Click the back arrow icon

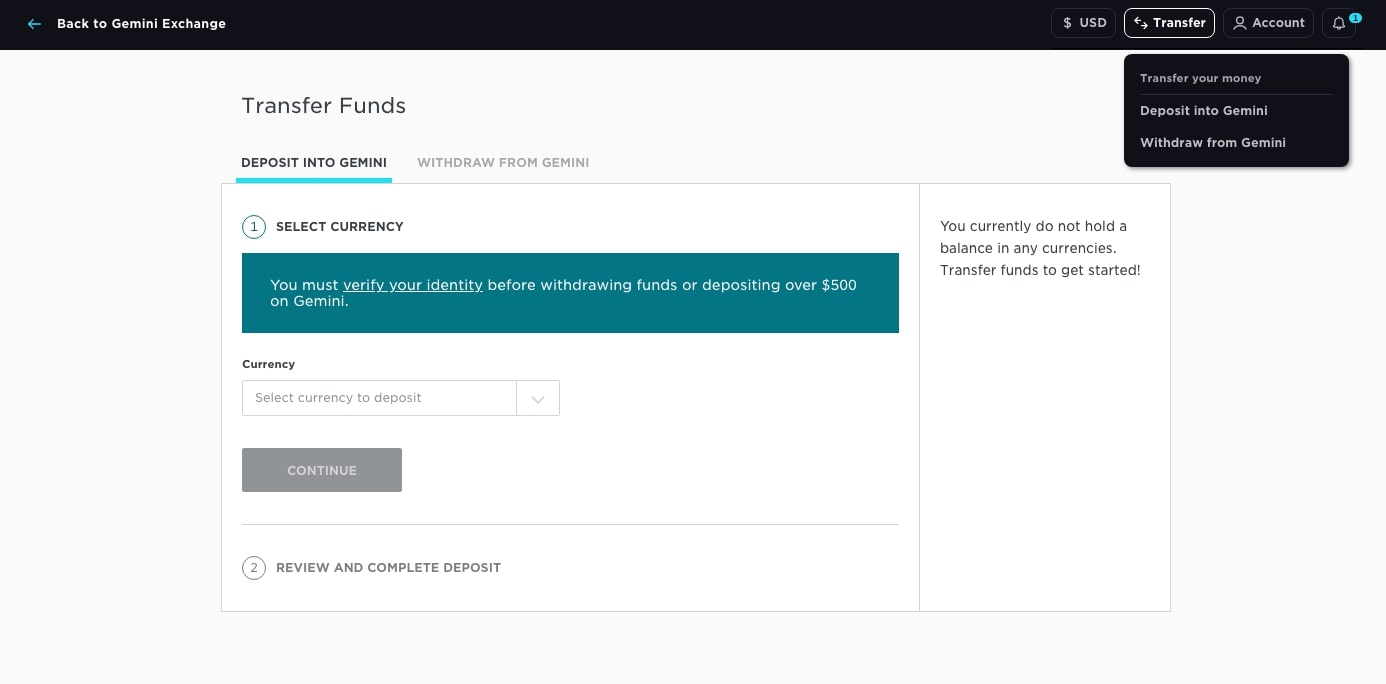pyautogui.click(x=35, y=24)
